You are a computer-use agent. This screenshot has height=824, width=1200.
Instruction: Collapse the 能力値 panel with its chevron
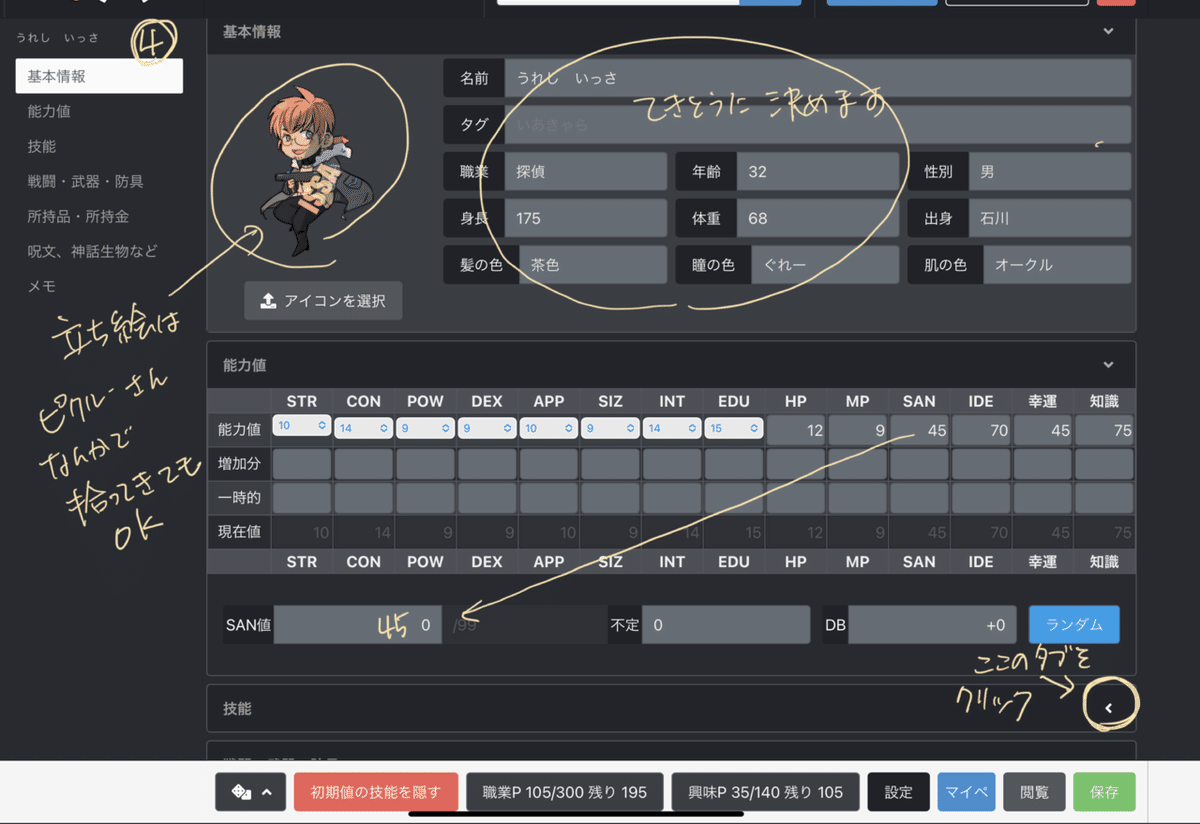[x=1108, y=364]
